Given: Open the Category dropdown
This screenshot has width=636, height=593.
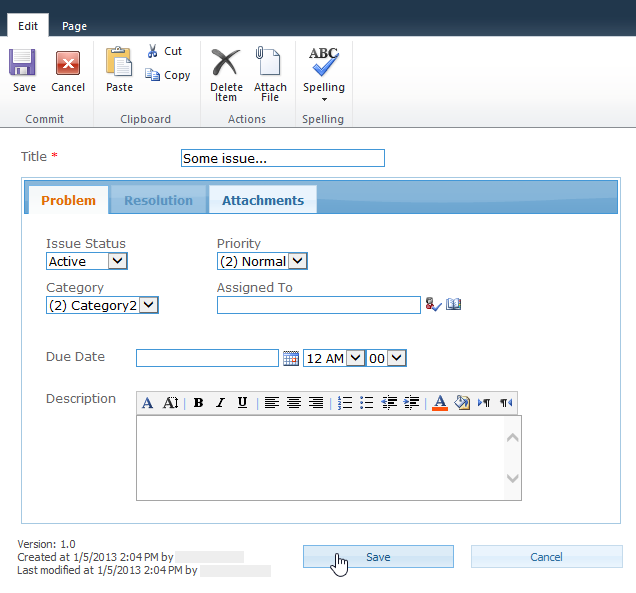Looking at the screenshot, I should pos(102,305).
